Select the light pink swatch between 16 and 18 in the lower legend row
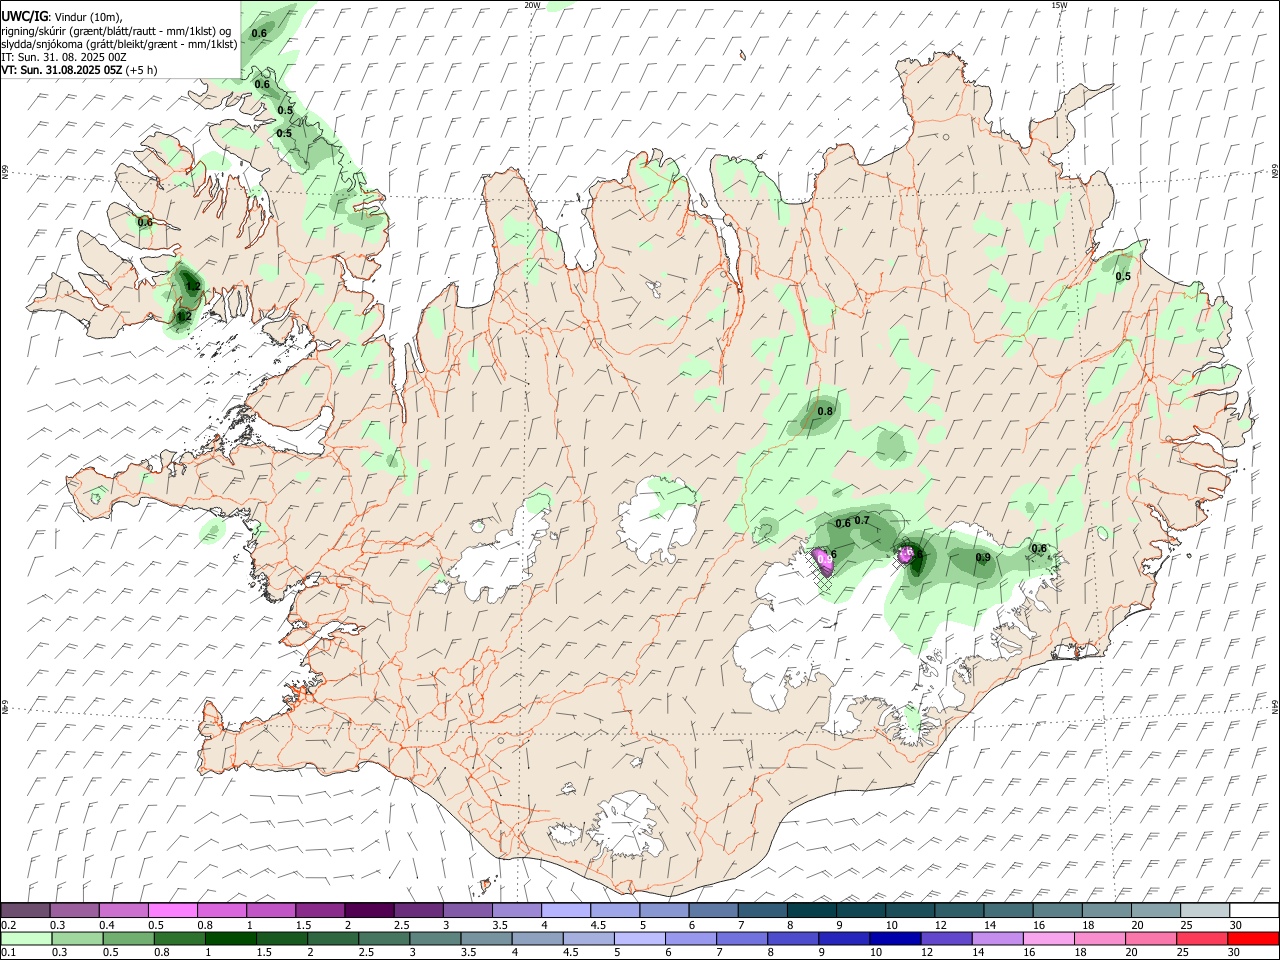 click(1048, 938)
